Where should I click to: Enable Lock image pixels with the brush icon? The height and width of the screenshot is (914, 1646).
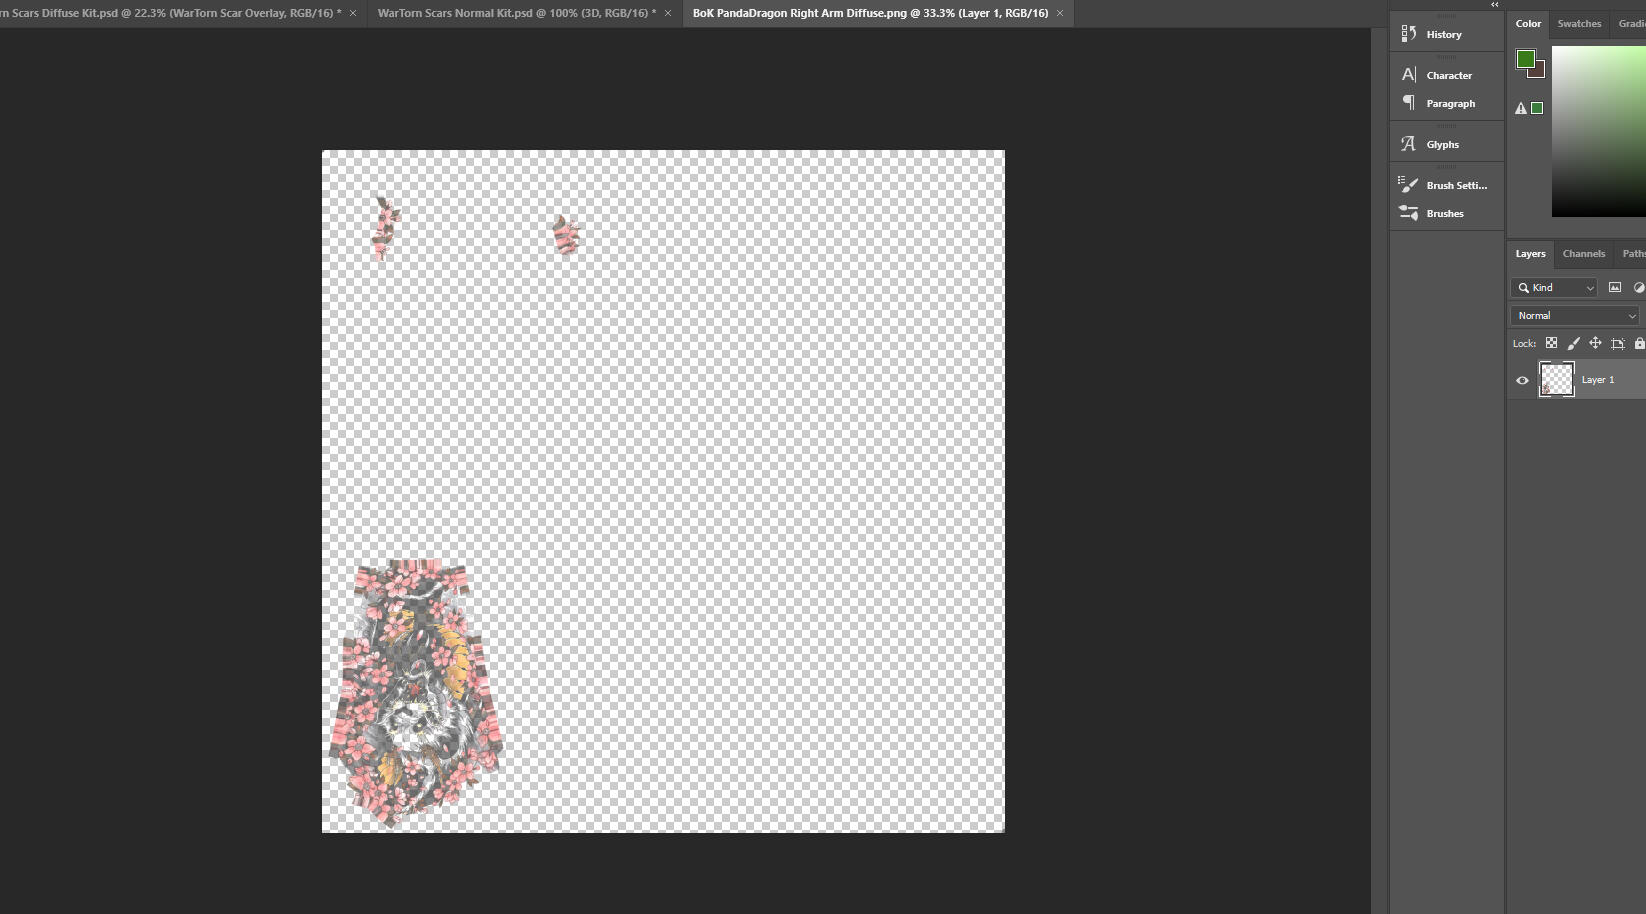(1574, 343)
